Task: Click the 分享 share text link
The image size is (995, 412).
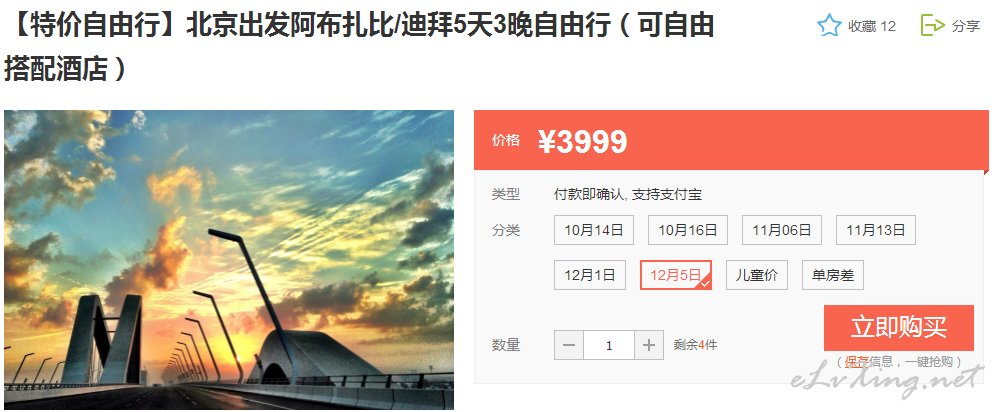Action: (966, 26)
